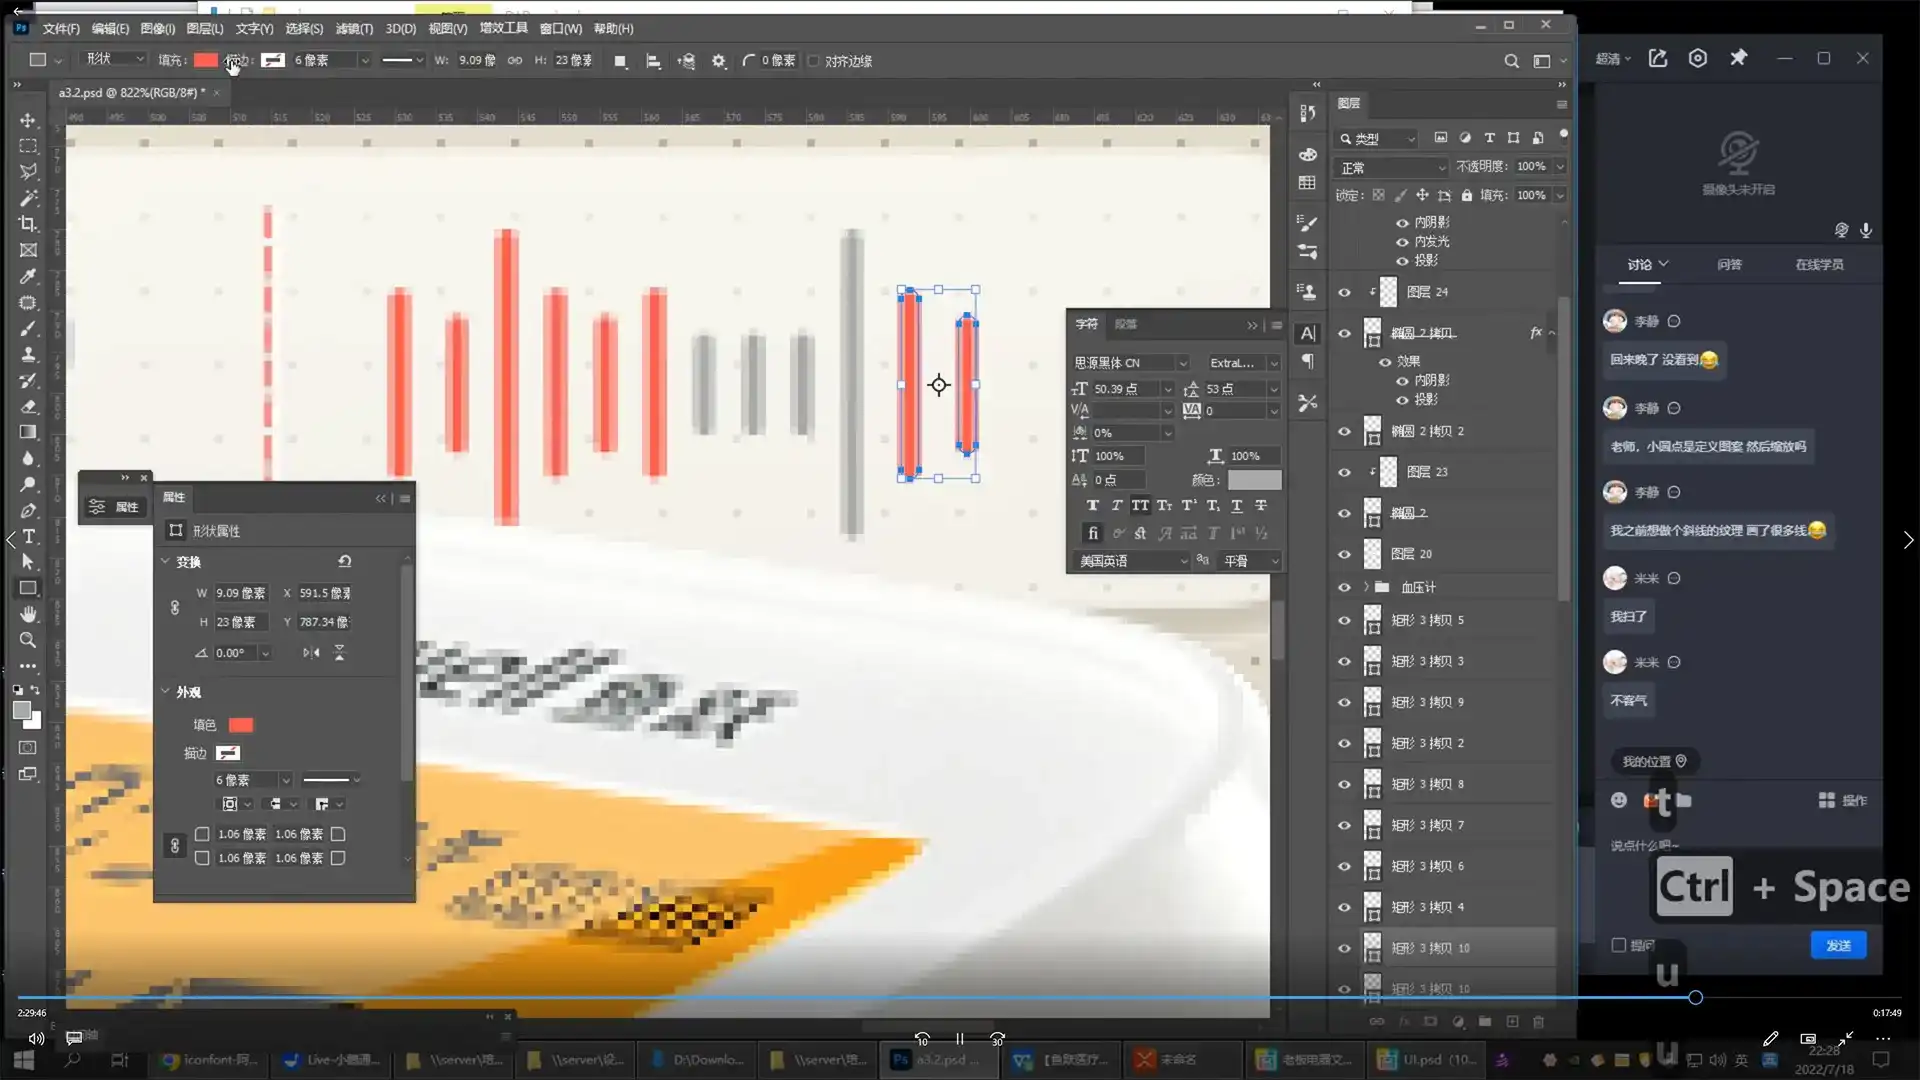Enable the 对齐边缘 checkbox
The height and width of the screenshot is (1080, 1920).
pos(814,61)
